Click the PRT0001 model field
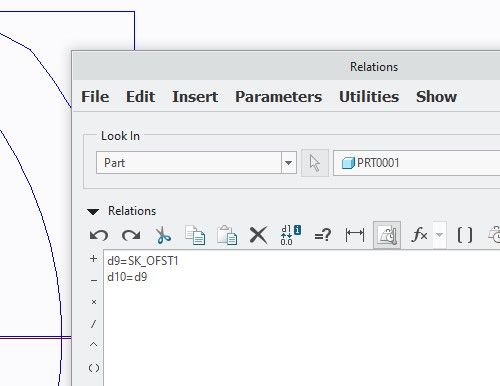Screen dimensions: 500x386 [417, 163]
